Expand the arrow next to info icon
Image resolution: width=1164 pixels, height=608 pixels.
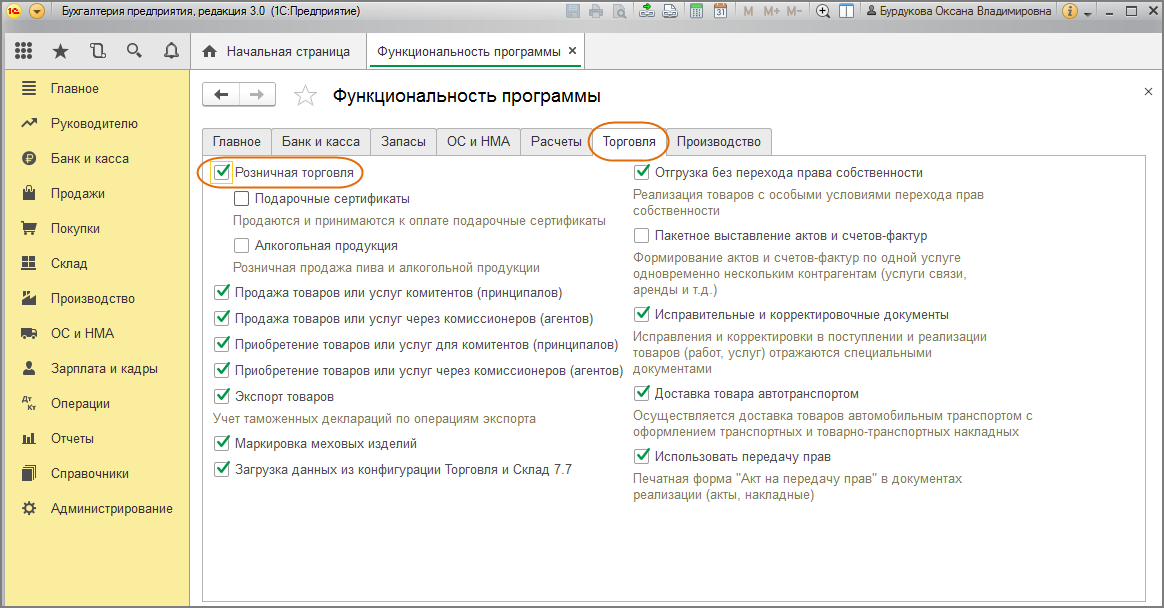click(x=1088, y=13)
